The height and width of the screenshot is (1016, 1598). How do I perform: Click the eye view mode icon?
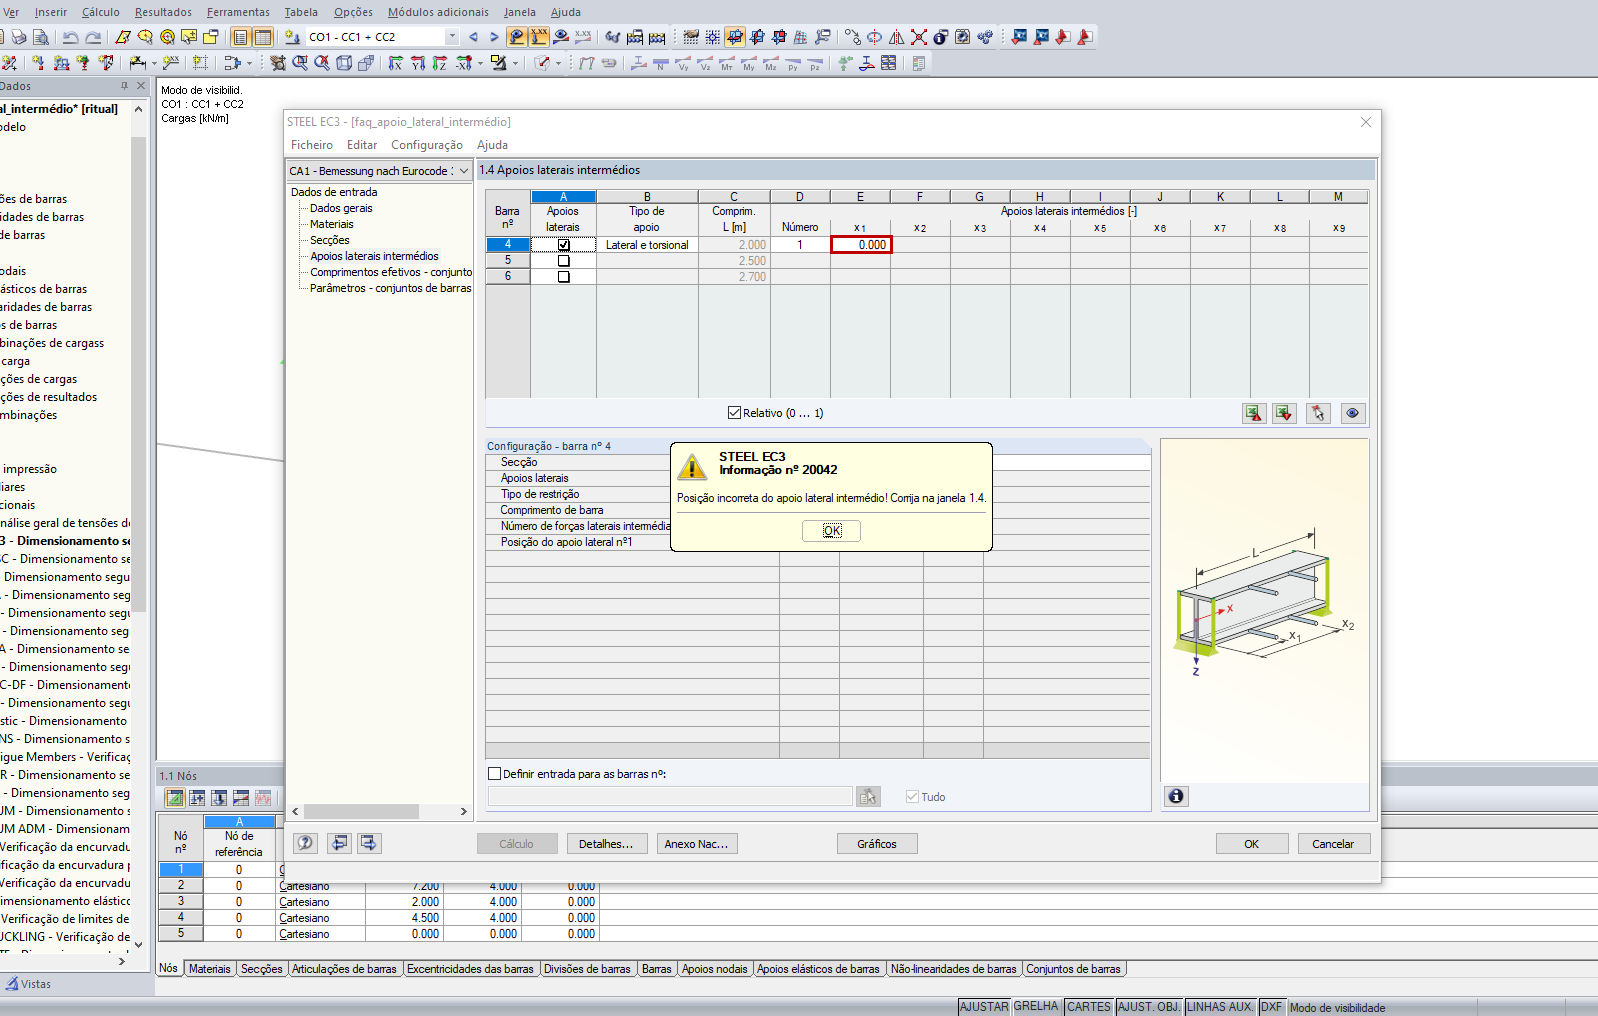1352,413
